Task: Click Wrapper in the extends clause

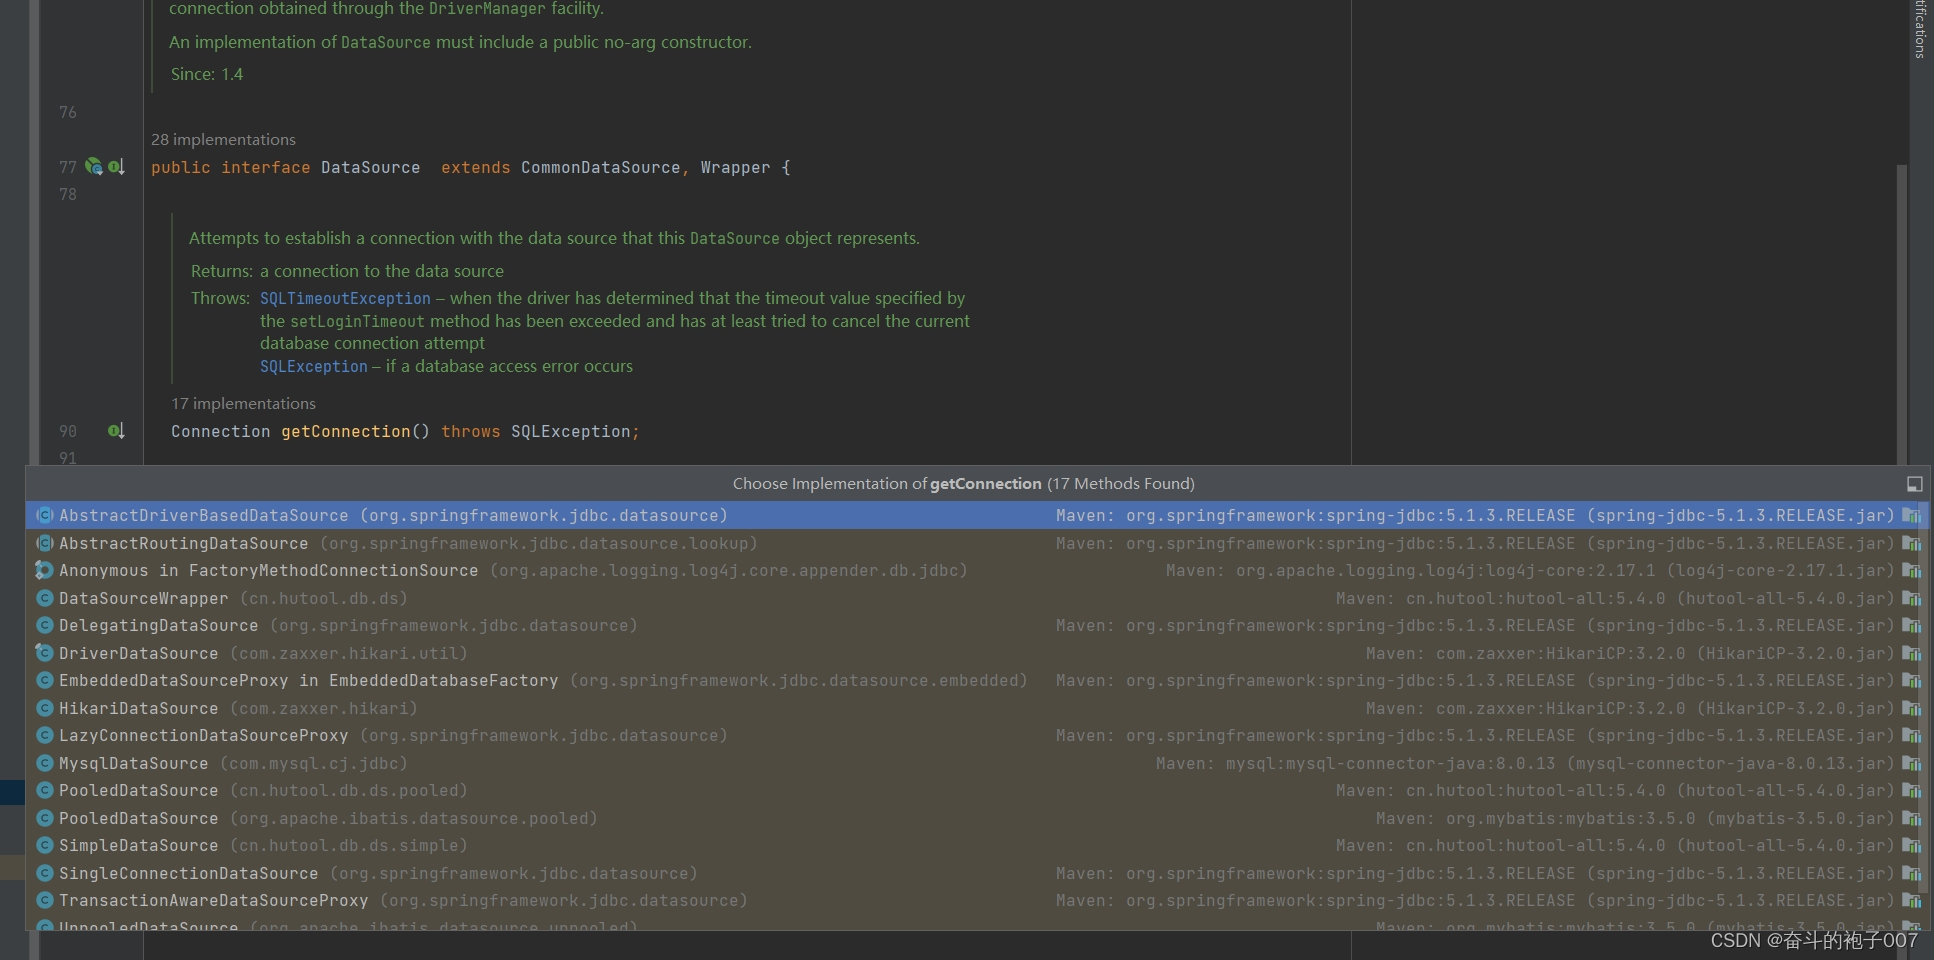Action: pyautogui.click(x=735, y=167)
